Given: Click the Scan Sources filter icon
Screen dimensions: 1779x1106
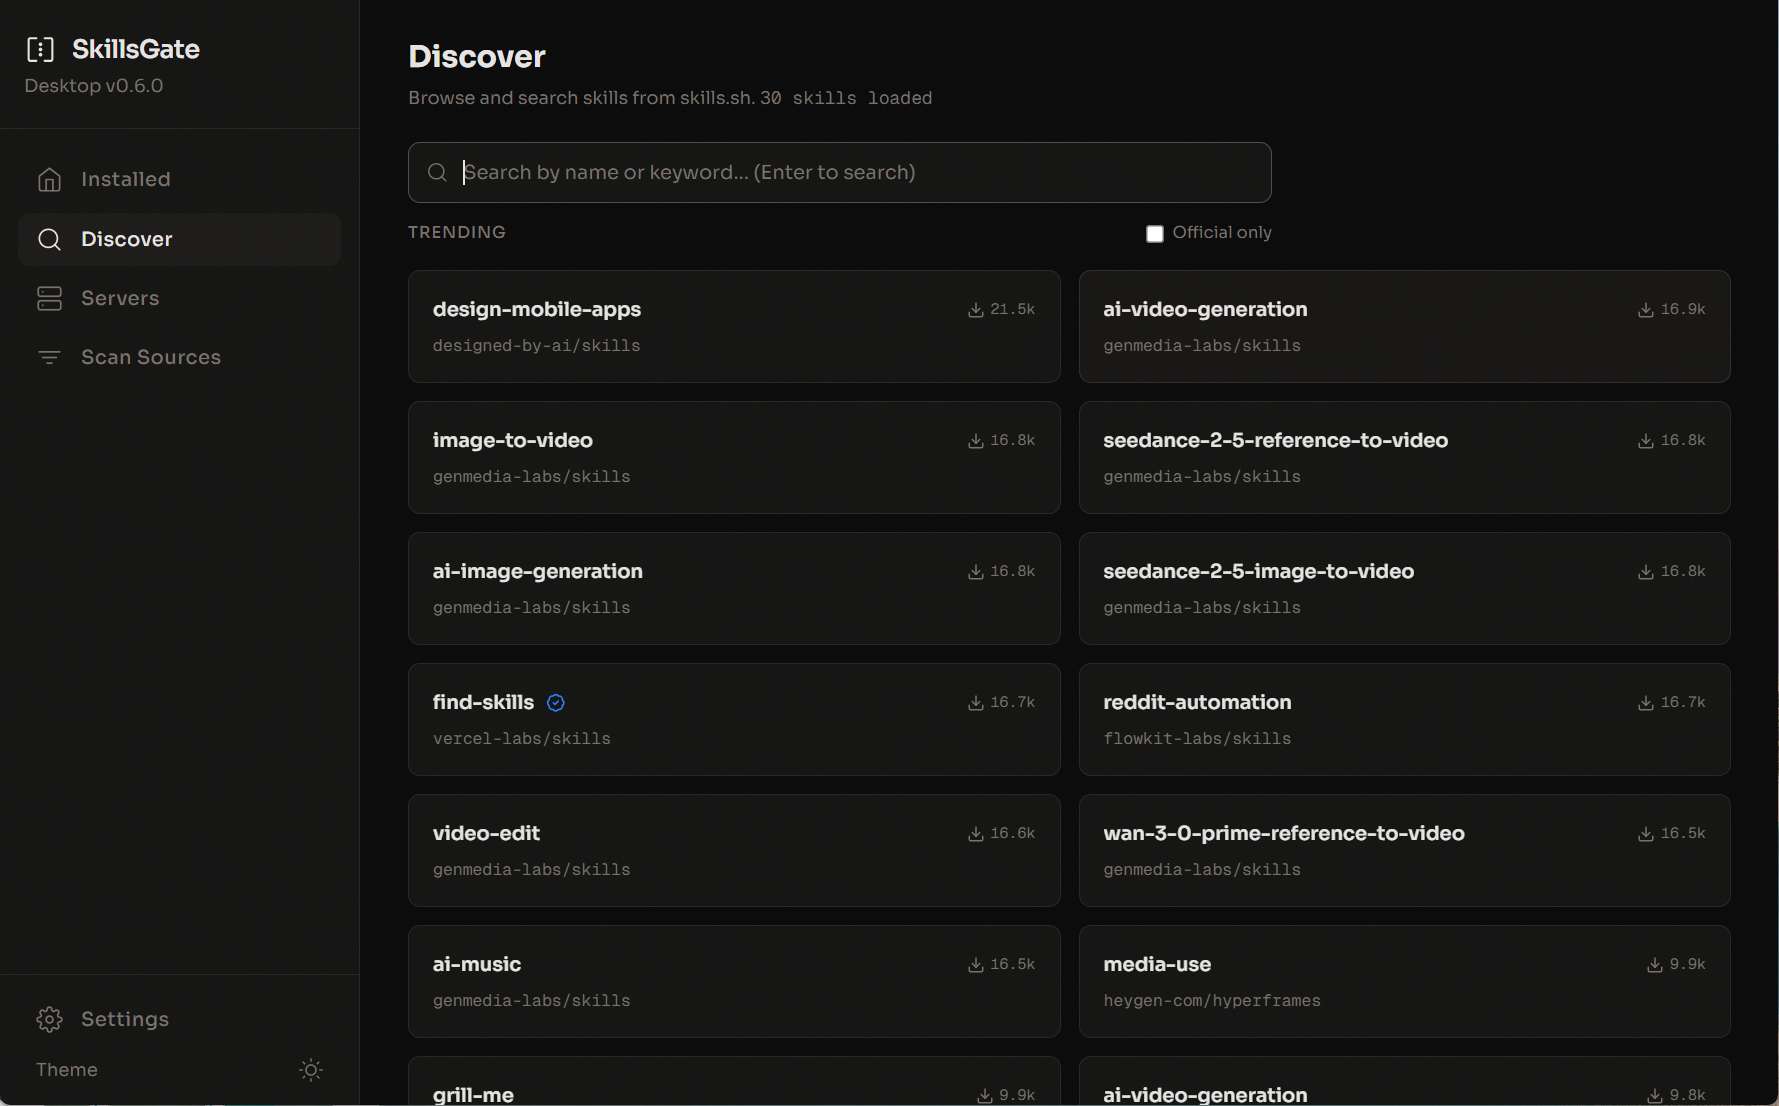Looking at the screenshot, I should (49, 357).
